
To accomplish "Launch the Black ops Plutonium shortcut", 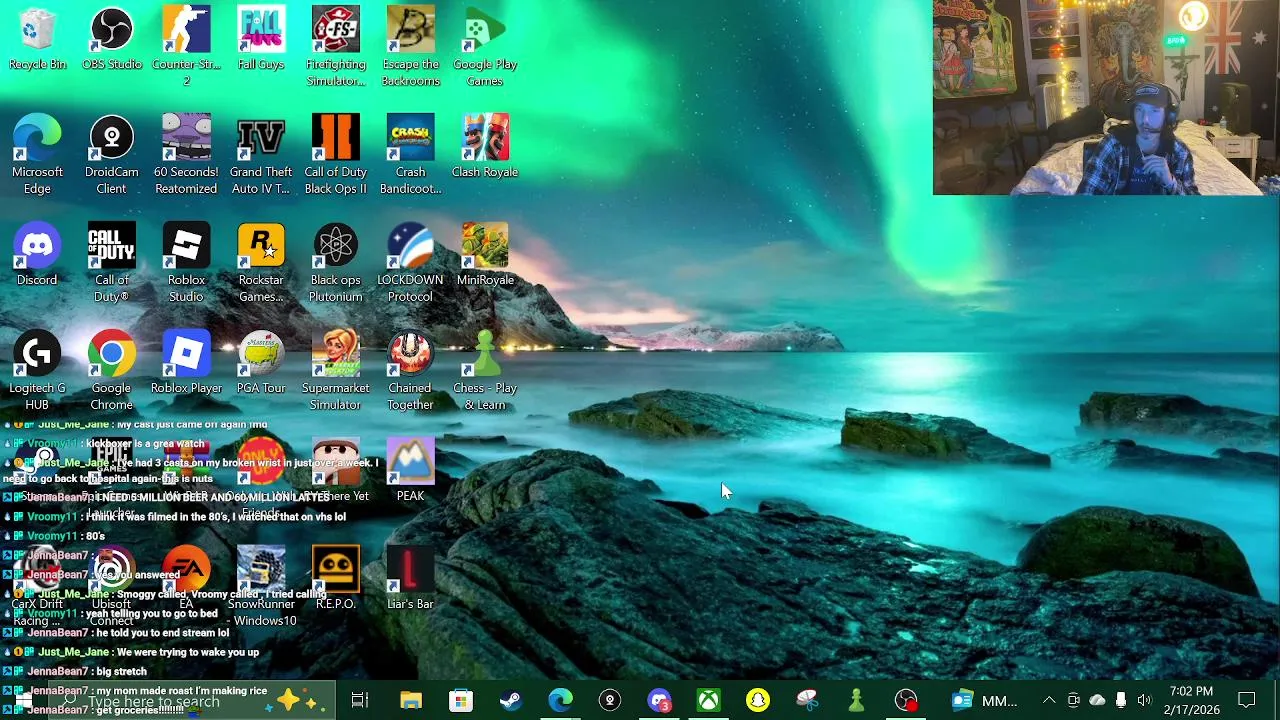I will point(335,263).
